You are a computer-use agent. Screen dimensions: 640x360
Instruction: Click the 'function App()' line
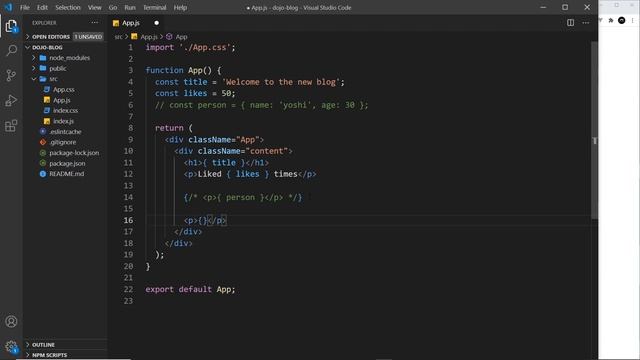183,70
